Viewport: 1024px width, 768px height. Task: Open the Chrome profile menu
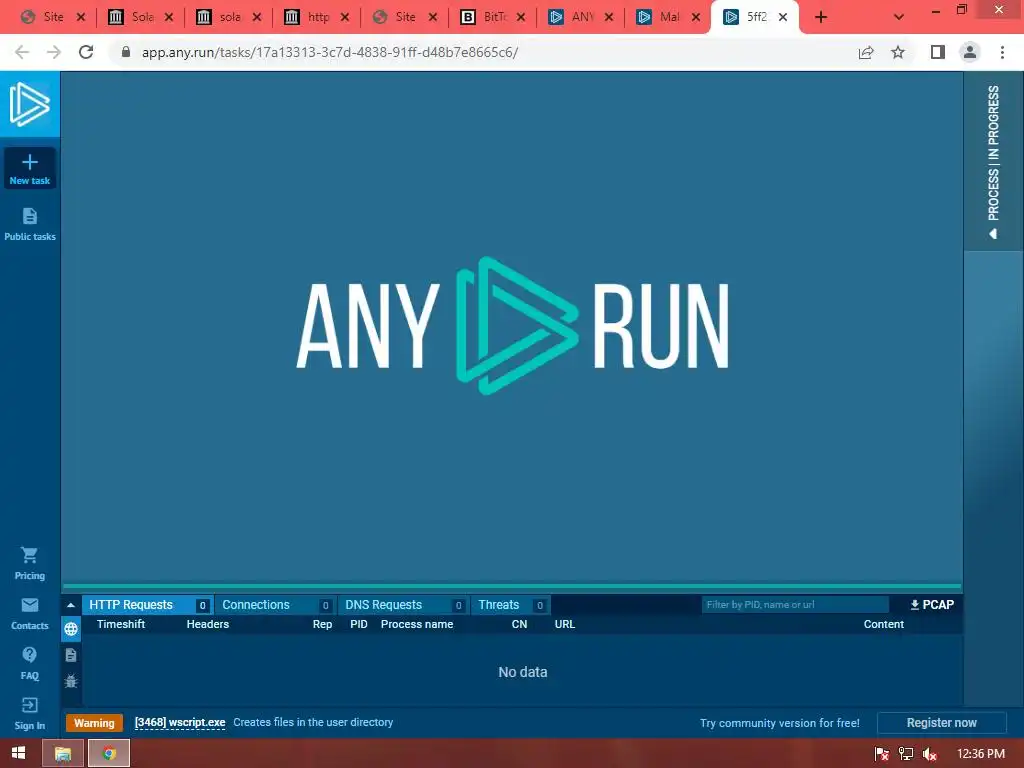click(x=970, y=52)
